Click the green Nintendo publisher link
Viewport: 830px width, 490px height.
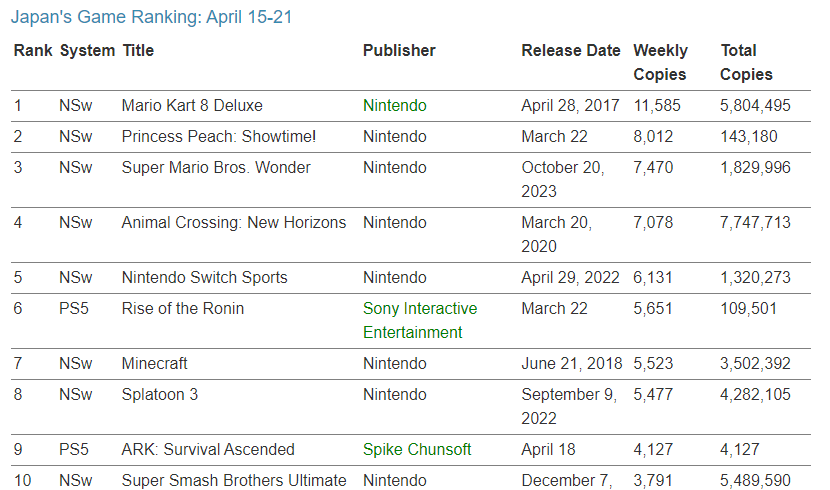click(394, 105)
